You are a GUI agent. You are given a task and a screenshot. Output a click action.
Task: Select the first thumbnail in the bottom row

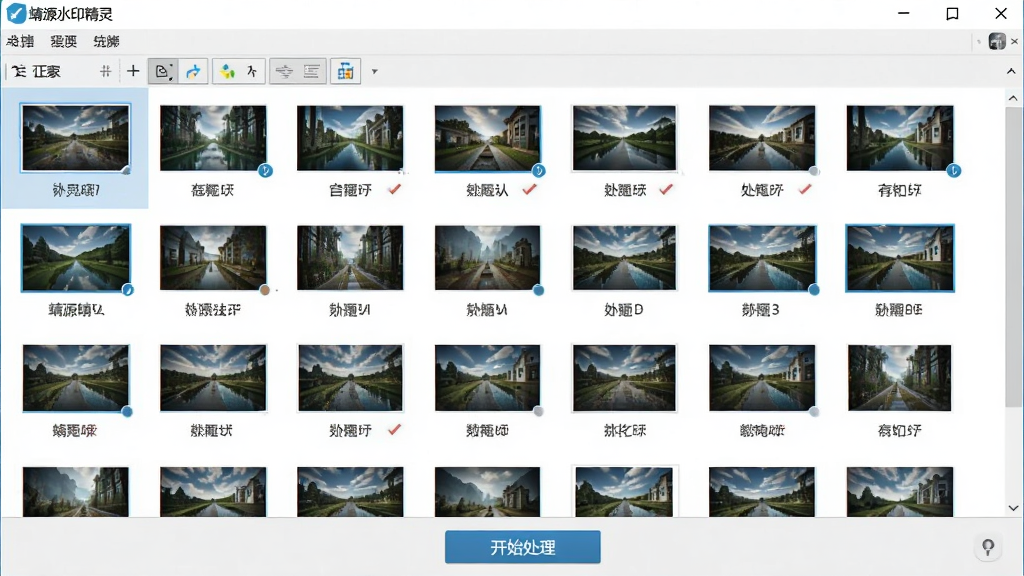click(75, 491)
